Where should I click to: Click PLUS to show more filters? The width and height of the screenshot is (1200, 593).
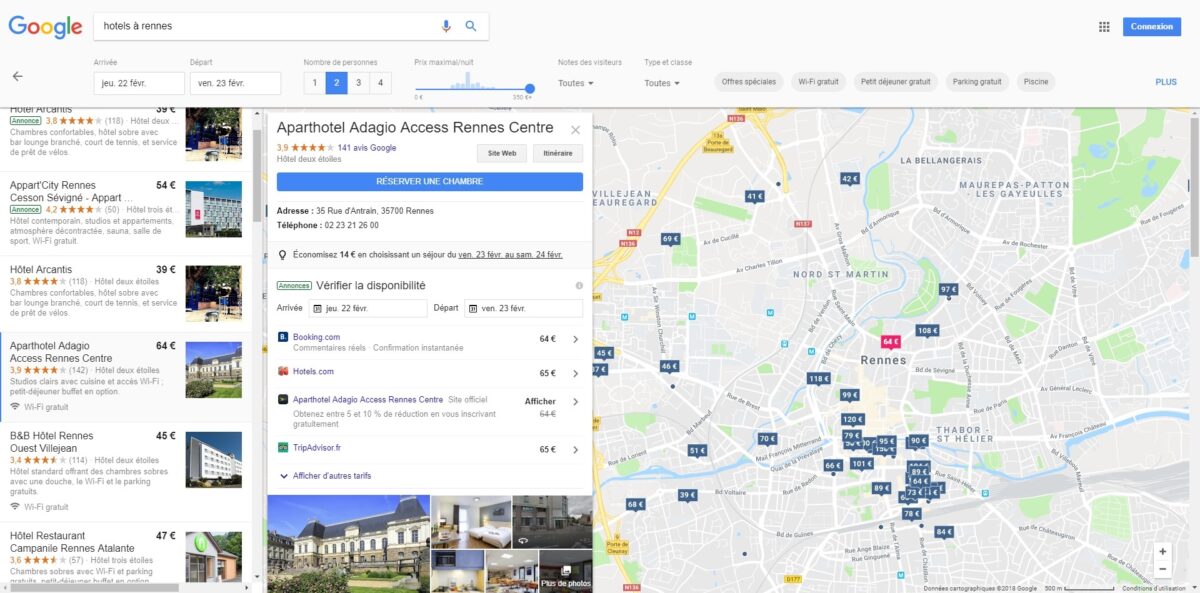(1165, 82)
